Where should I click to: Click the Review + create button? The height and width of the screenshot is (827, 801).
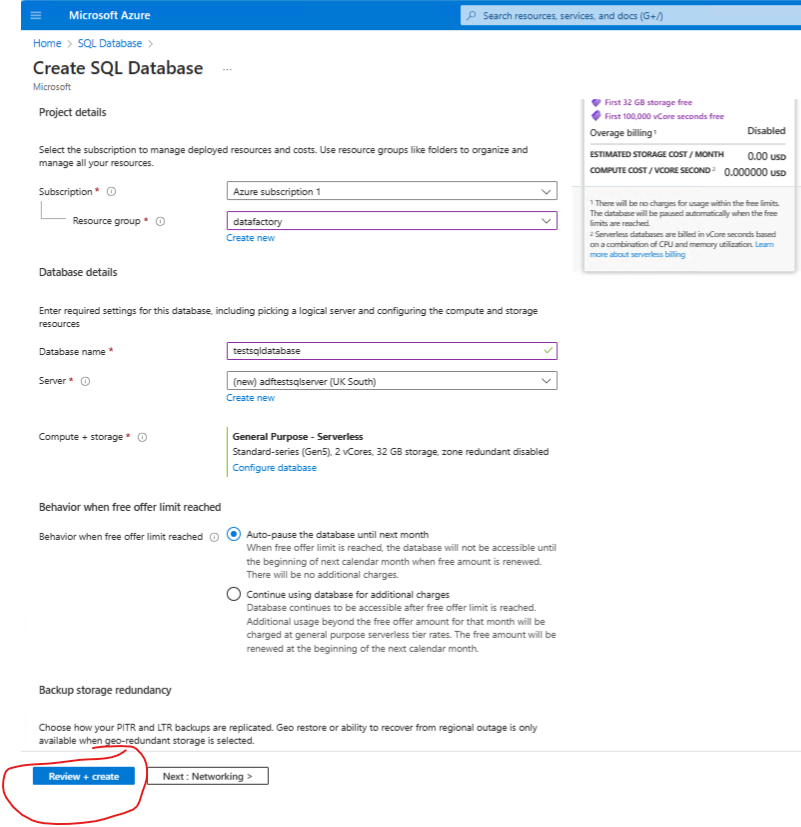(x=84, y=776)
